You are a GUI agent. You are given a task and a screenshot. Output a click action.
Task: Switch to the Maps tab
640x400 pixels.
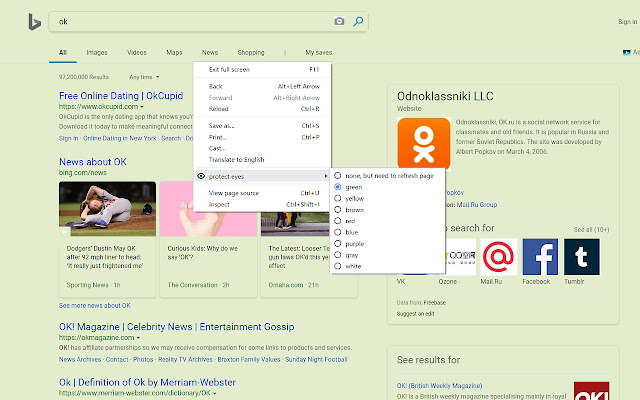click(174, 53)
